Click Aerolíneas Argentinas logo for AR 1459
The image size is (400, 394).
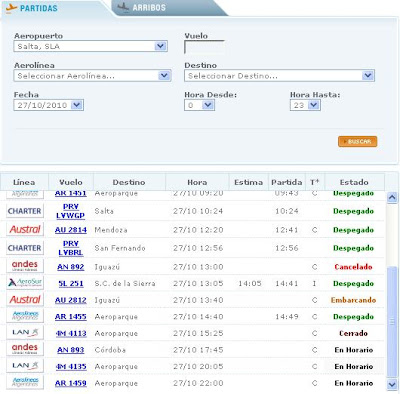coord(25,382)
